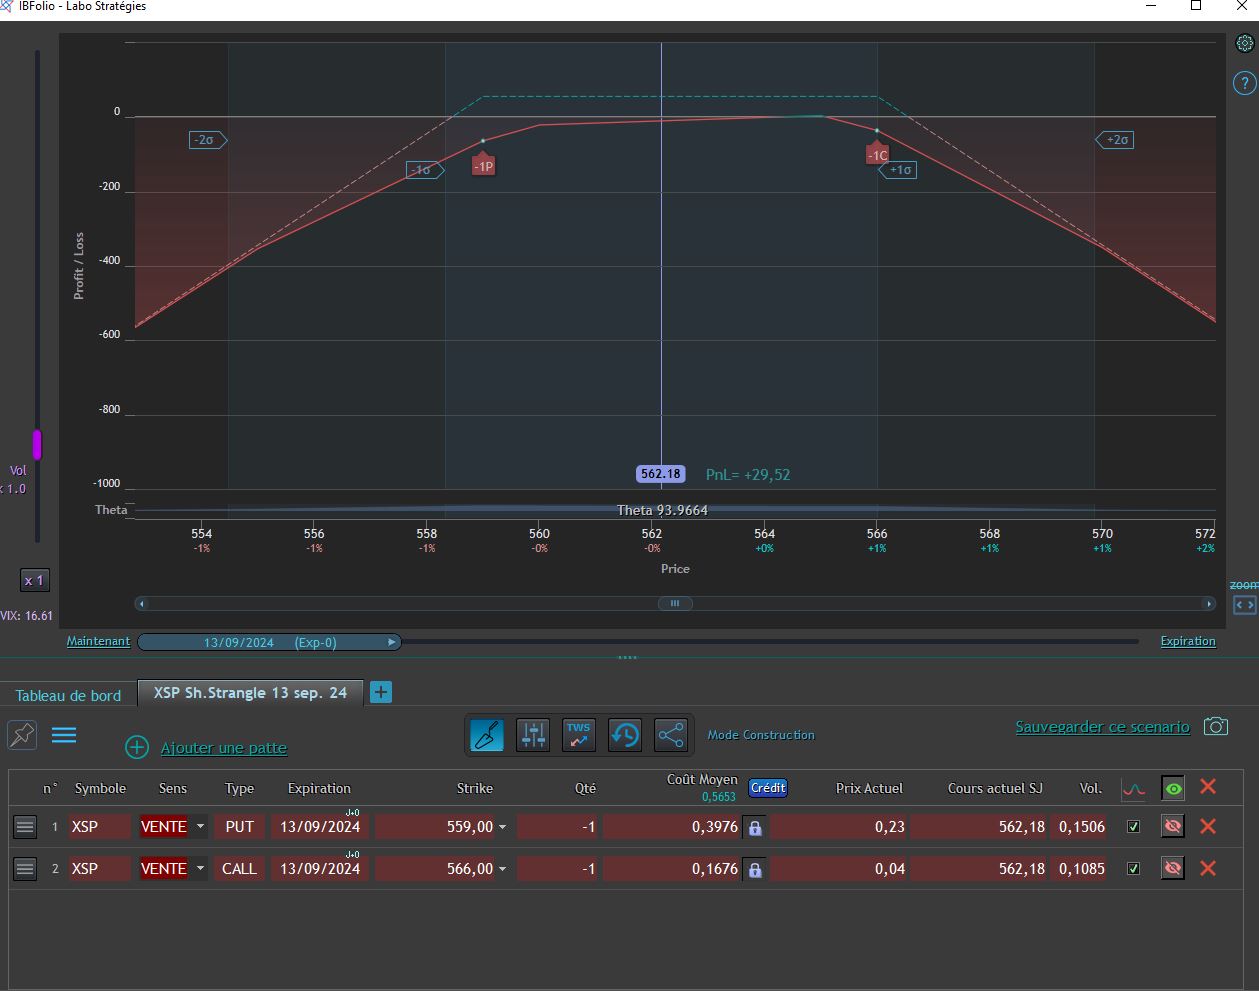Toggle visibility of PUT 559 leg
Viewport: 1259px width, 991px height.
1173,826
